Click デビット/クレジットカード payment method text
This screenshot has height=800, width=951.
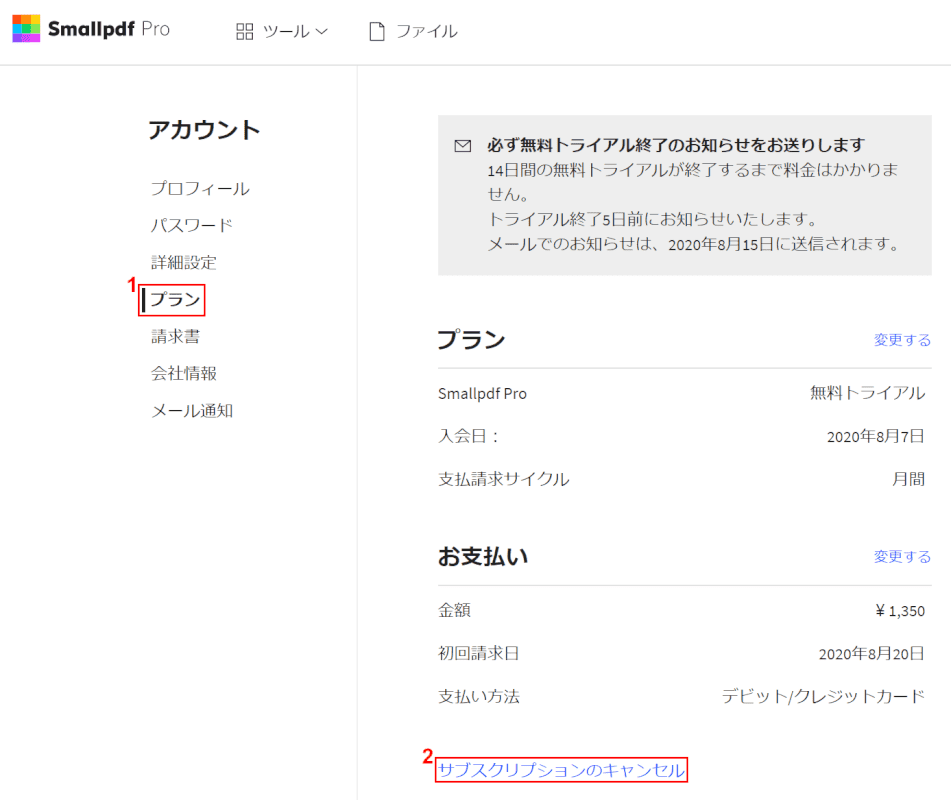(x=823, y=697)
